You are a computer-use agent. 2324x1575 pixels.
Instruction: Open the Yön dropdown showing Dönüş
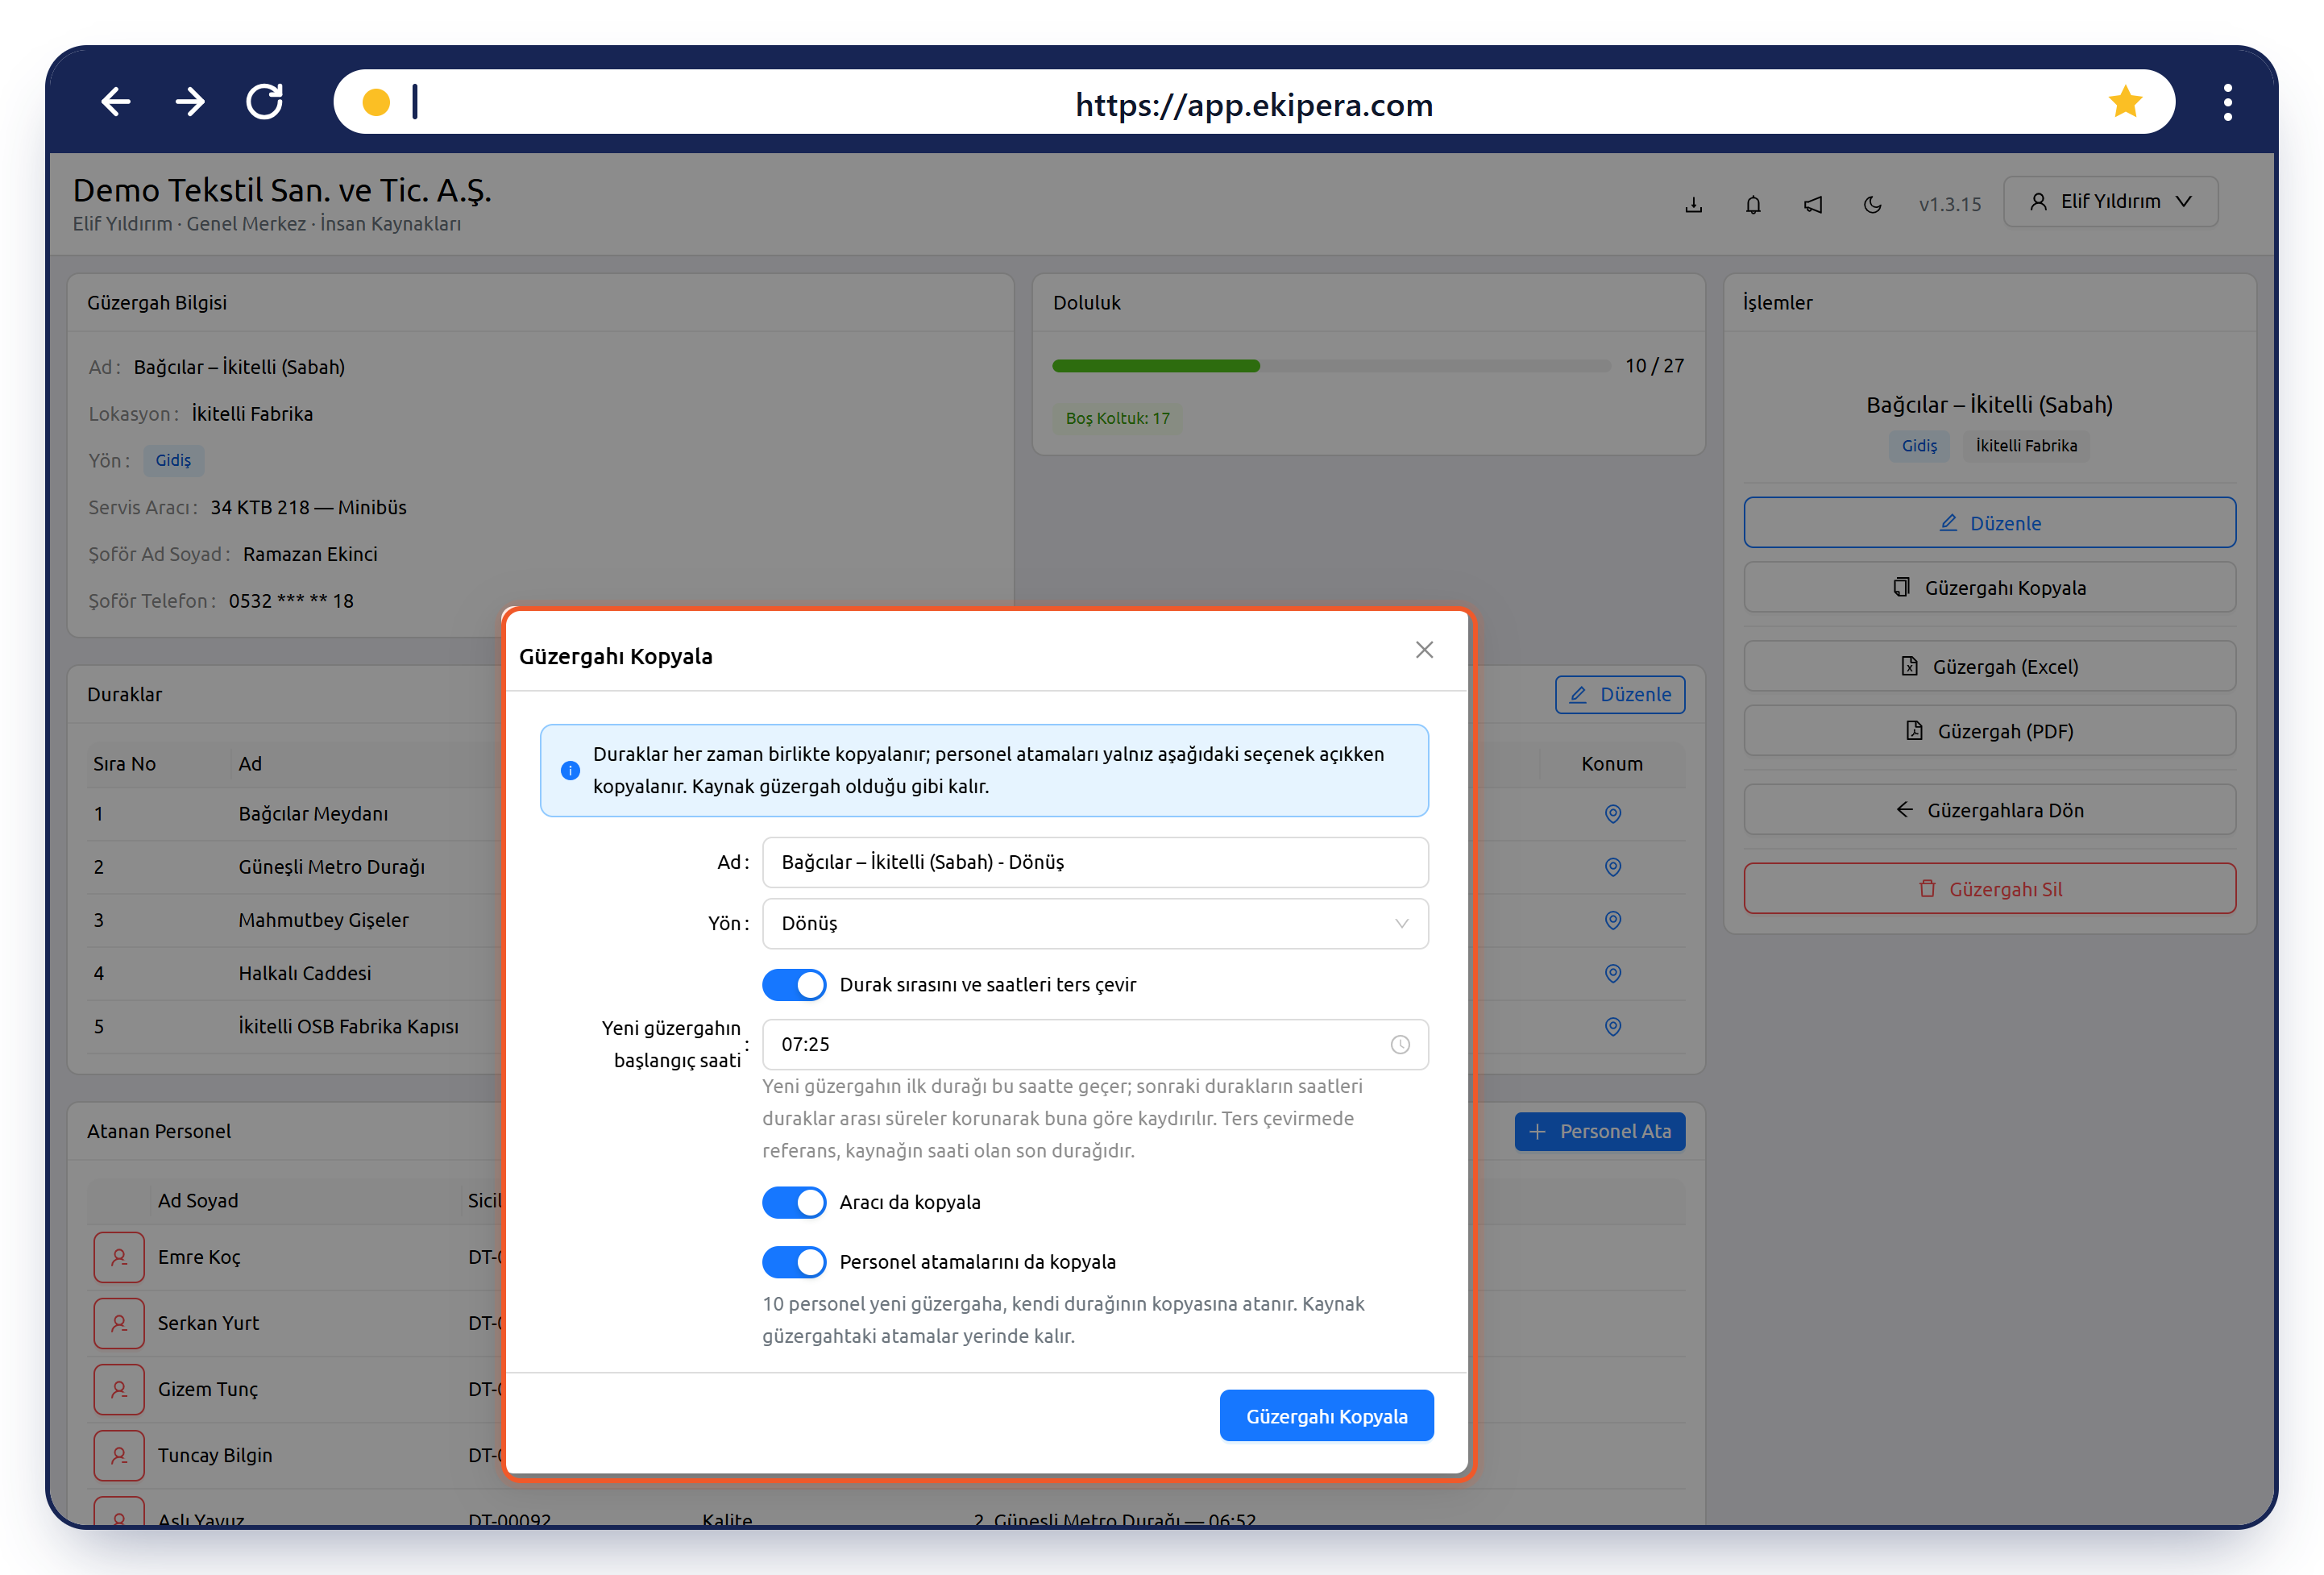pos(1095,923)
